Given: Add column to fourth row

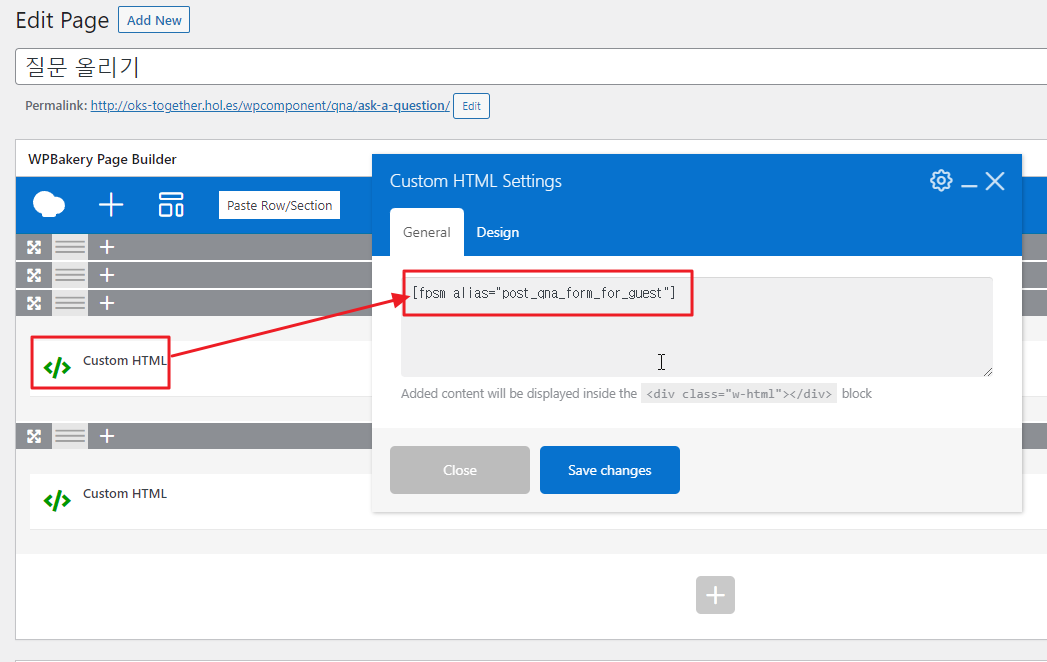Looking at the screenshot, I should tap(107, 436).
